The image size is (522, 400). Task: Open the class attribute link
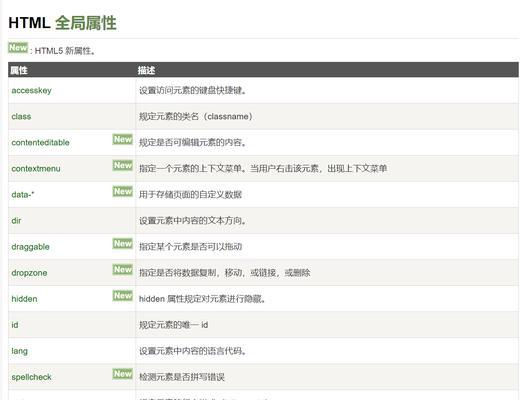point(21,117)
